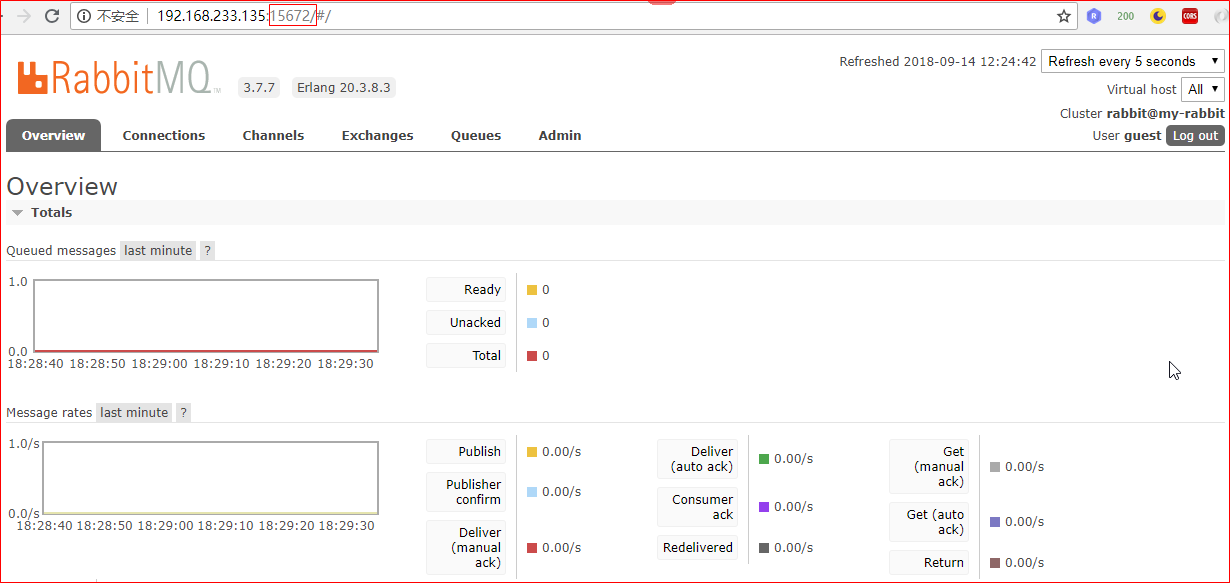Click the Get (auto ack) label
This screenshot has height=583, width=1230.
tap(929, 522)
